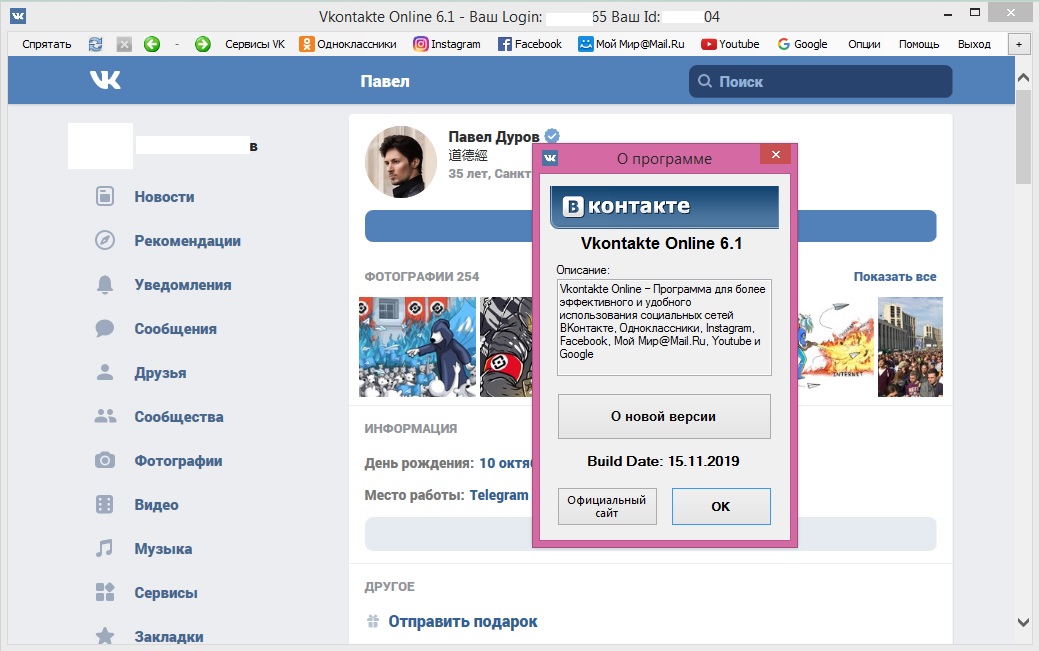Image resolution: width=1040 pixels, height=651 pixels.
Task: Click the vertical scrollbar down arrow
Action: click(x=1023, y=622)
